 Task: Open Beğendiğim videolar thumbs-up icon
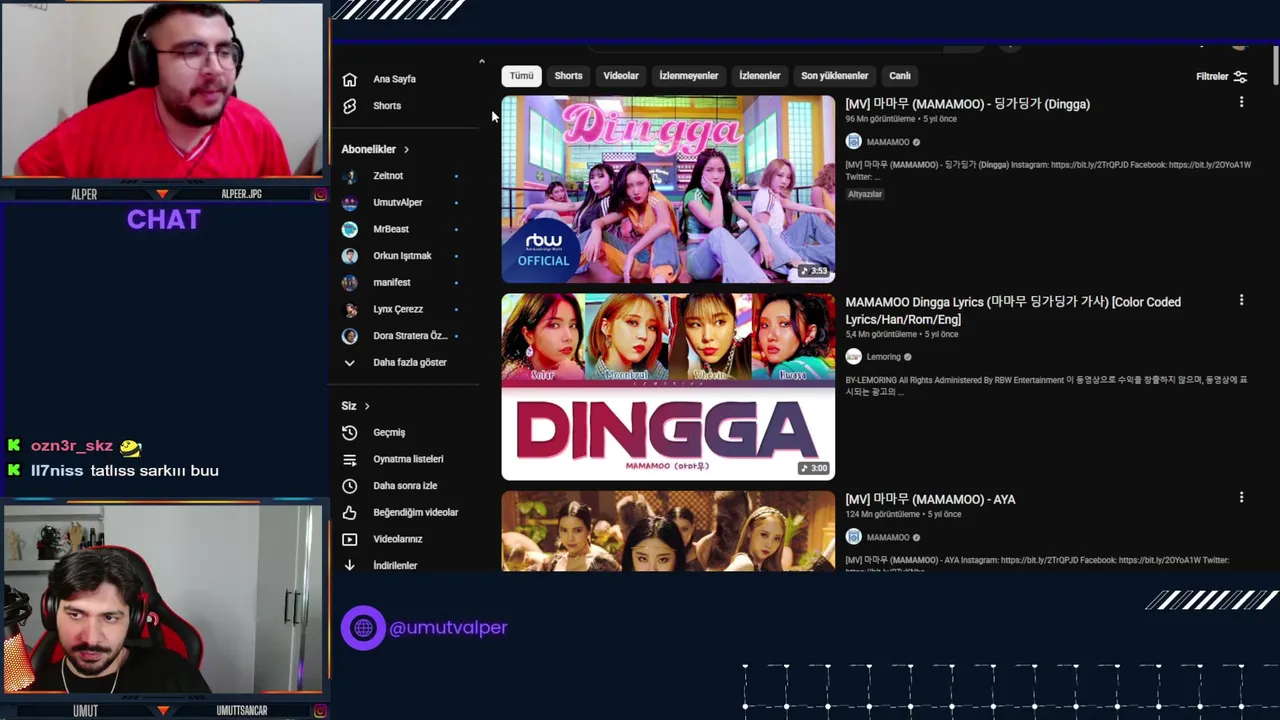349,513
